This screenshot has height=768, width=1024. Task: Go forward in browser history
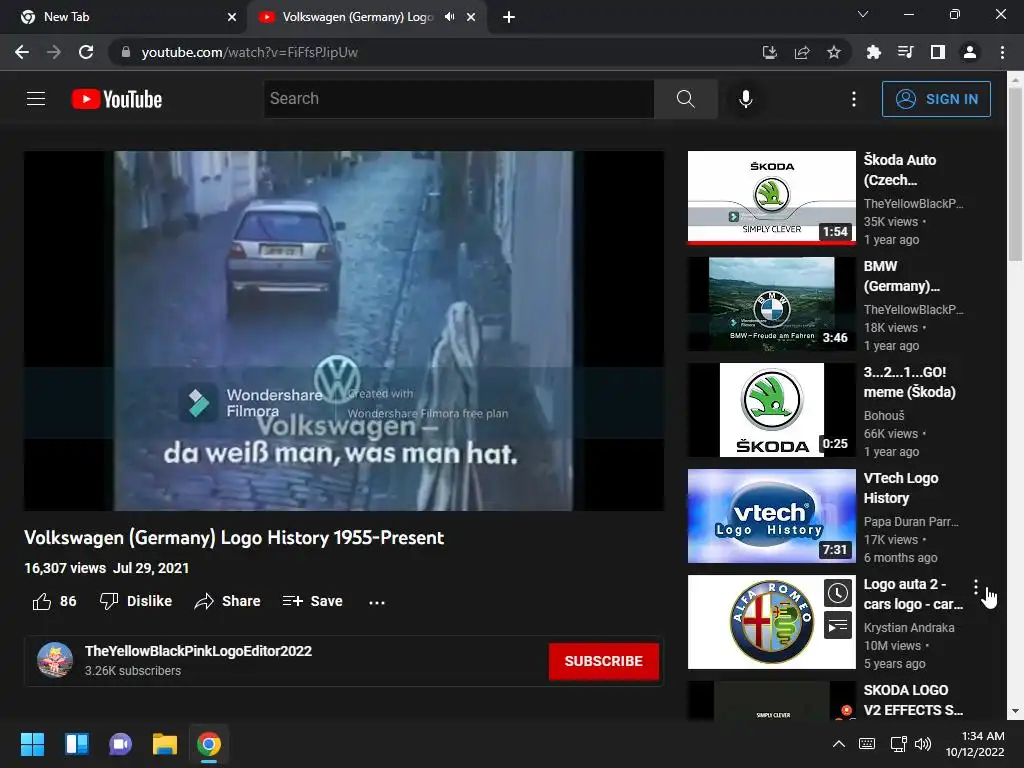click(x=54, y=52)
